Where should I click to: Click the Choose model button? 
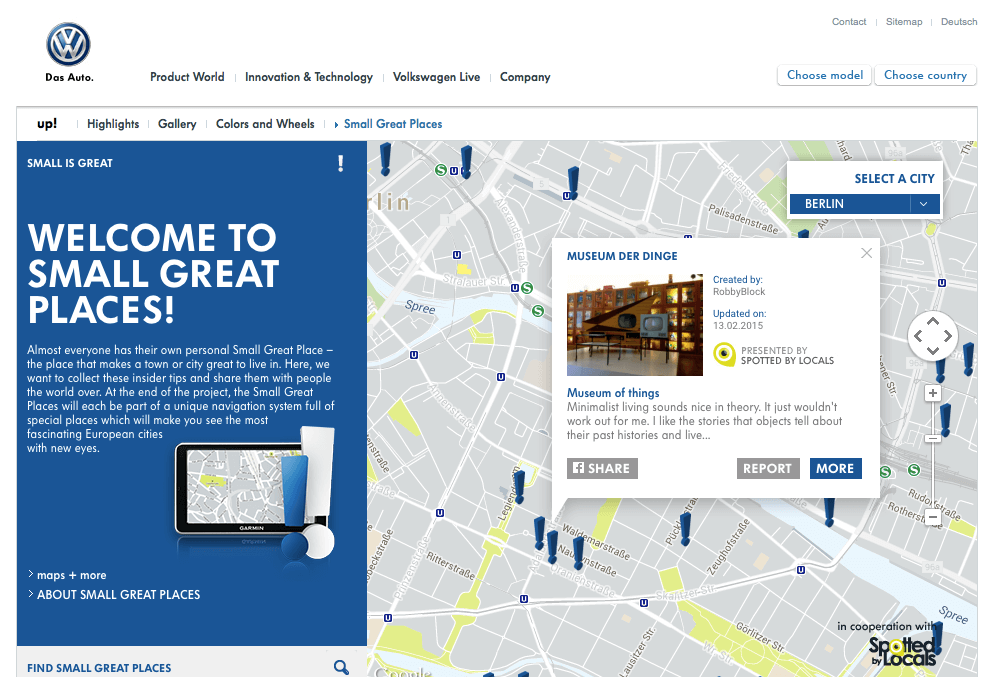(824, 75)
